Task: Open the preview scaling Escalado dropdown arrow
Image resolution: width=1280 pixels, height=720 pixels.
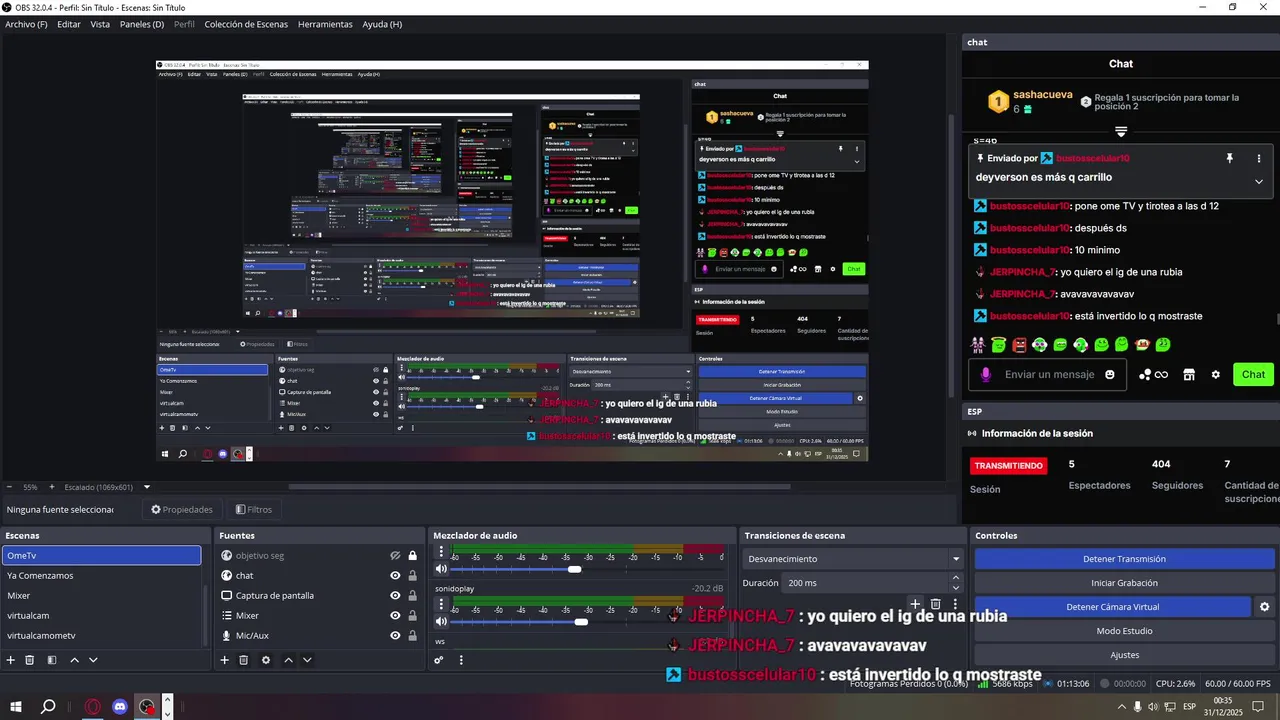Action: point(147,487)
